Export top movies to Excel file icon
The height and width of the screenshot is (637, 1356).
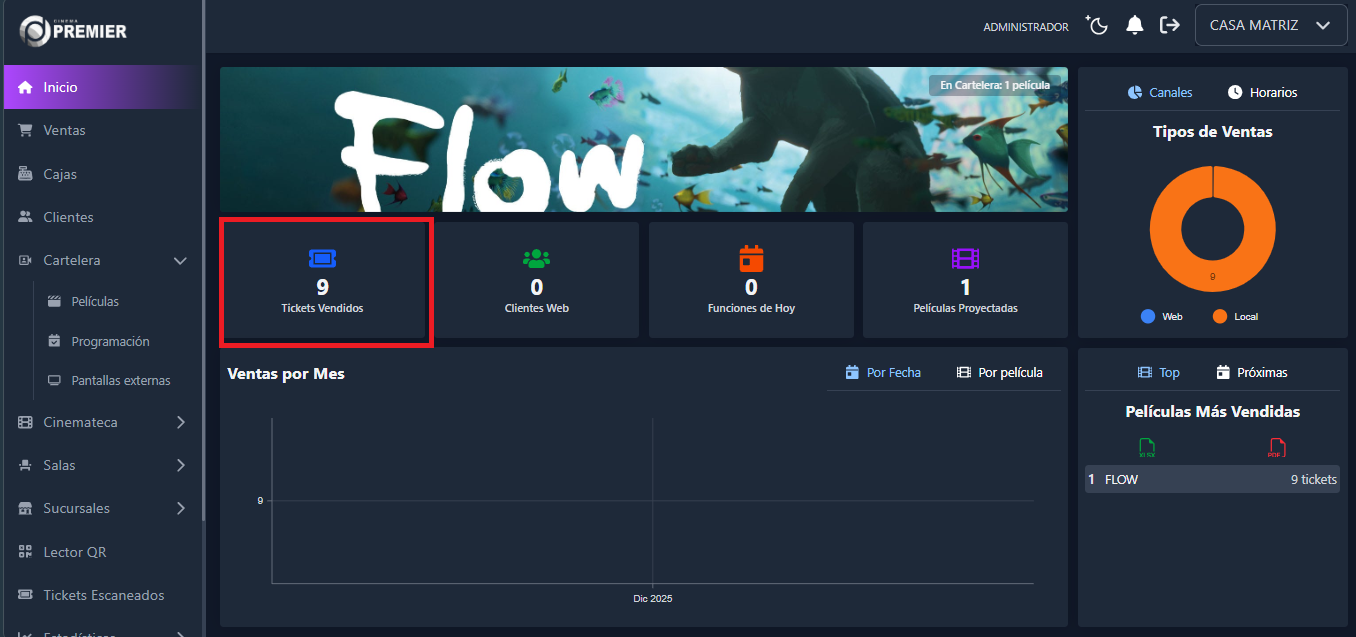point(1147,448)
